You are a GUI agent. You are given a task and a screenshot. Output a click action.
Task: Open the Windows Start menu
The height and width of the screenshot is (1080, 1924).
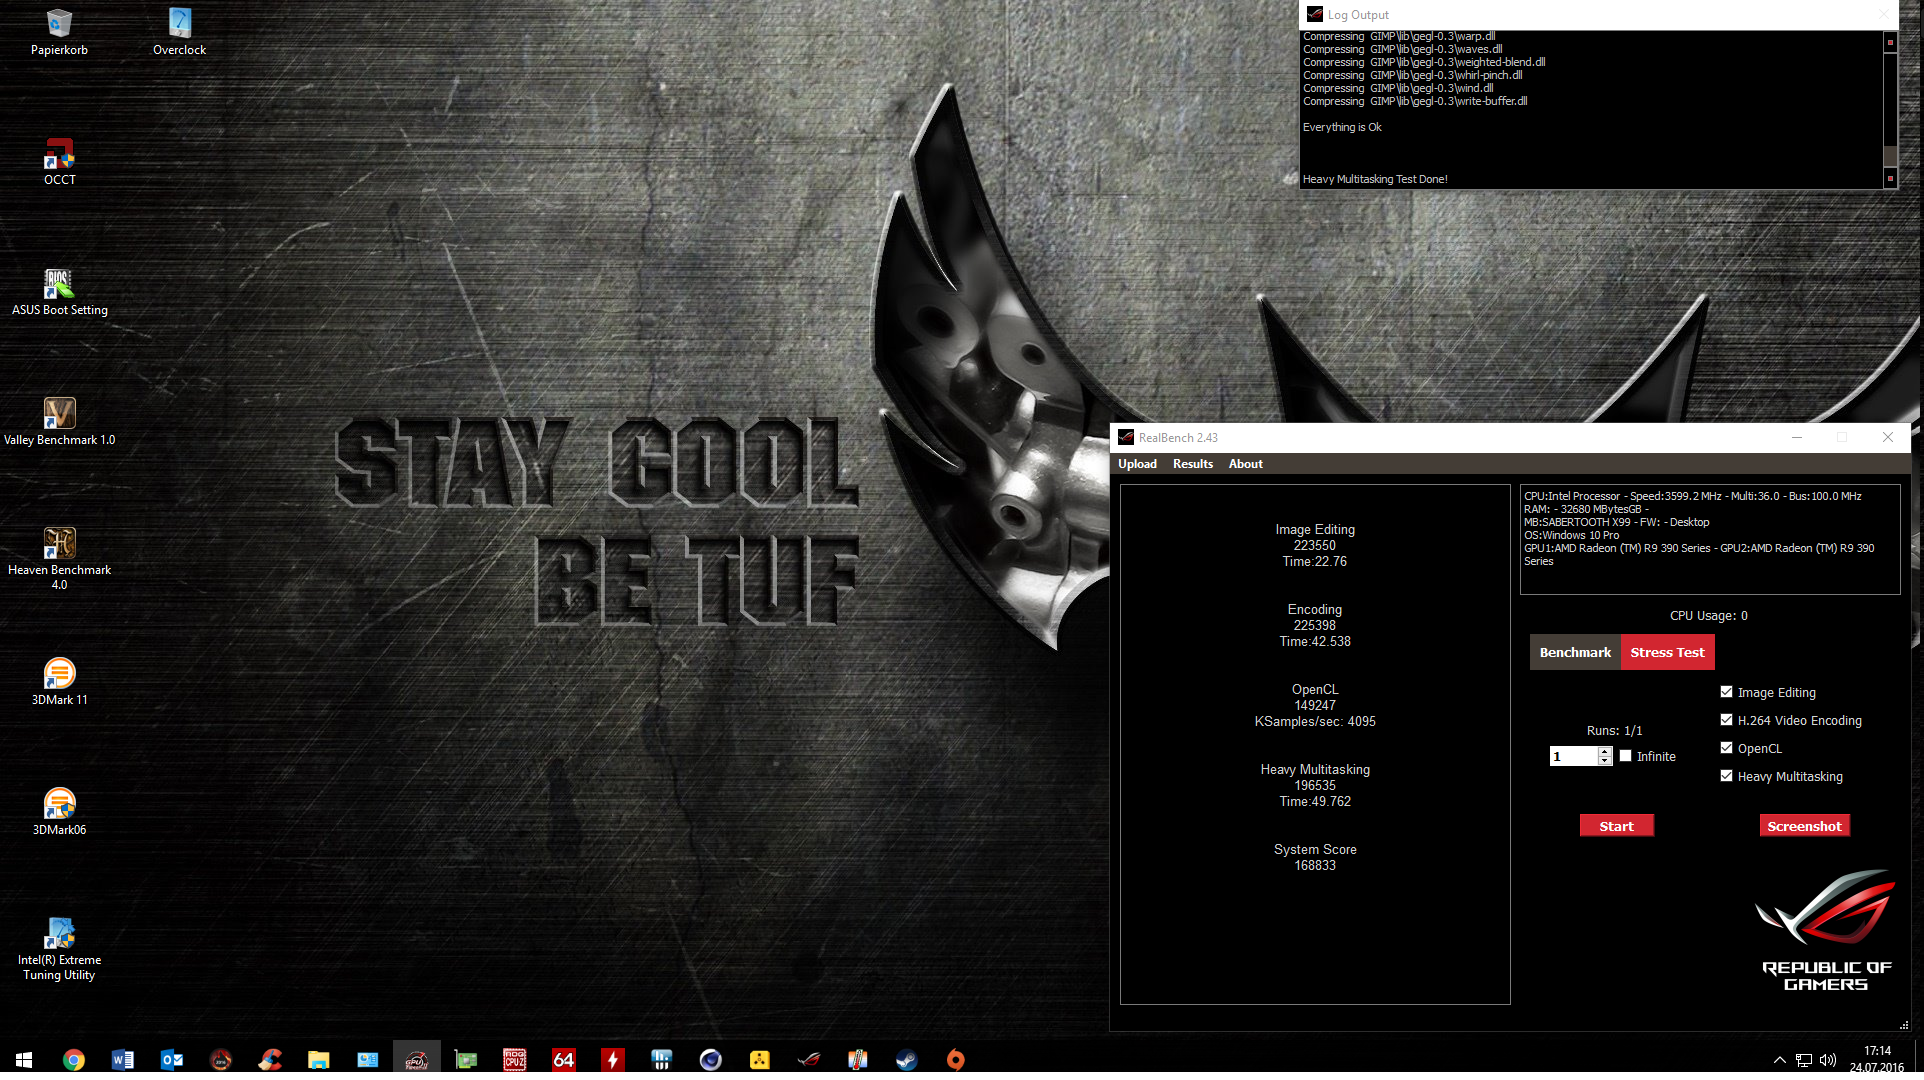24,1059
